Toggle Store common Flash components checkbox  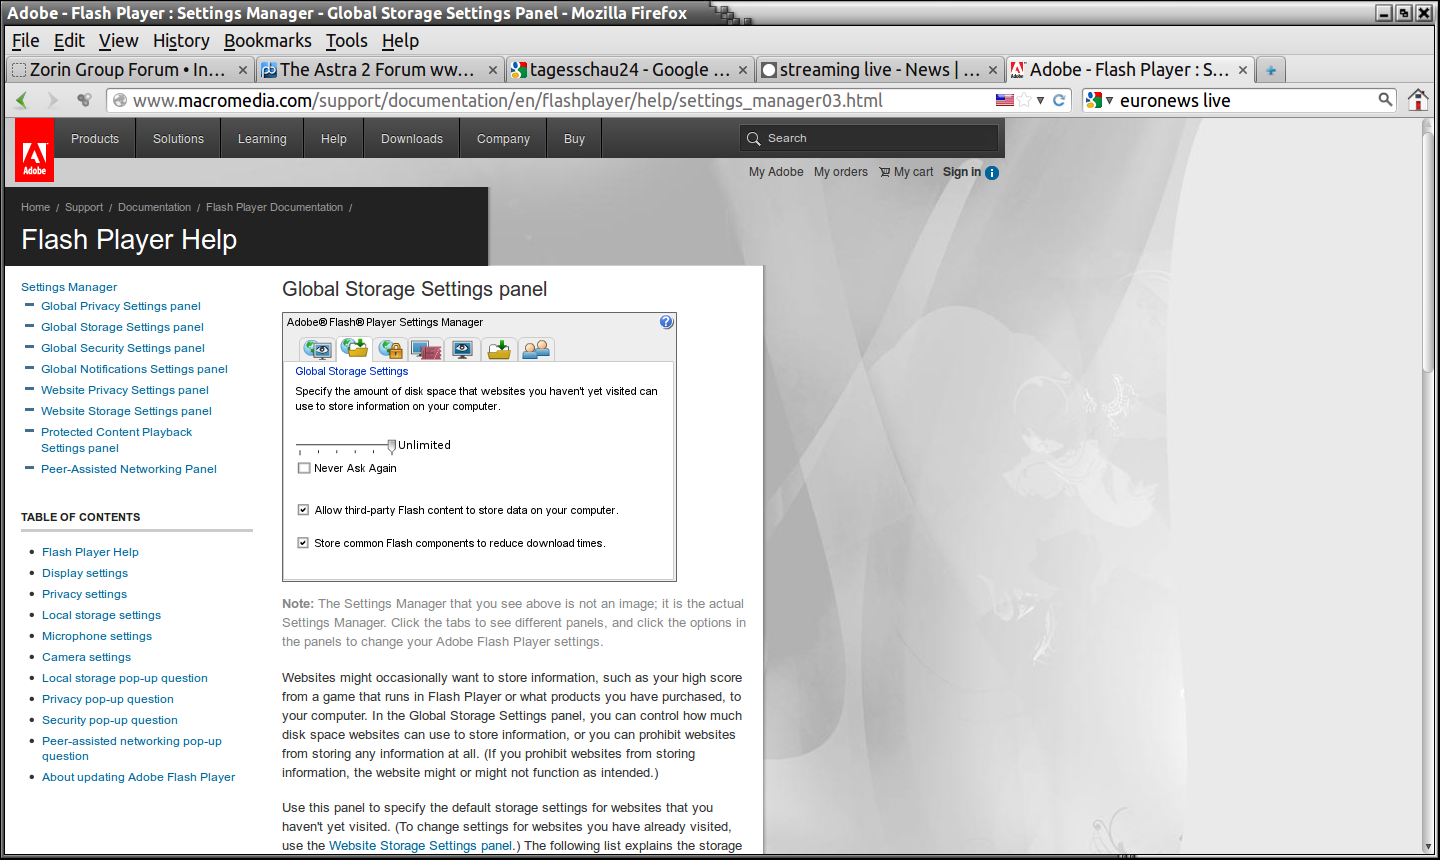coord(303,543)
